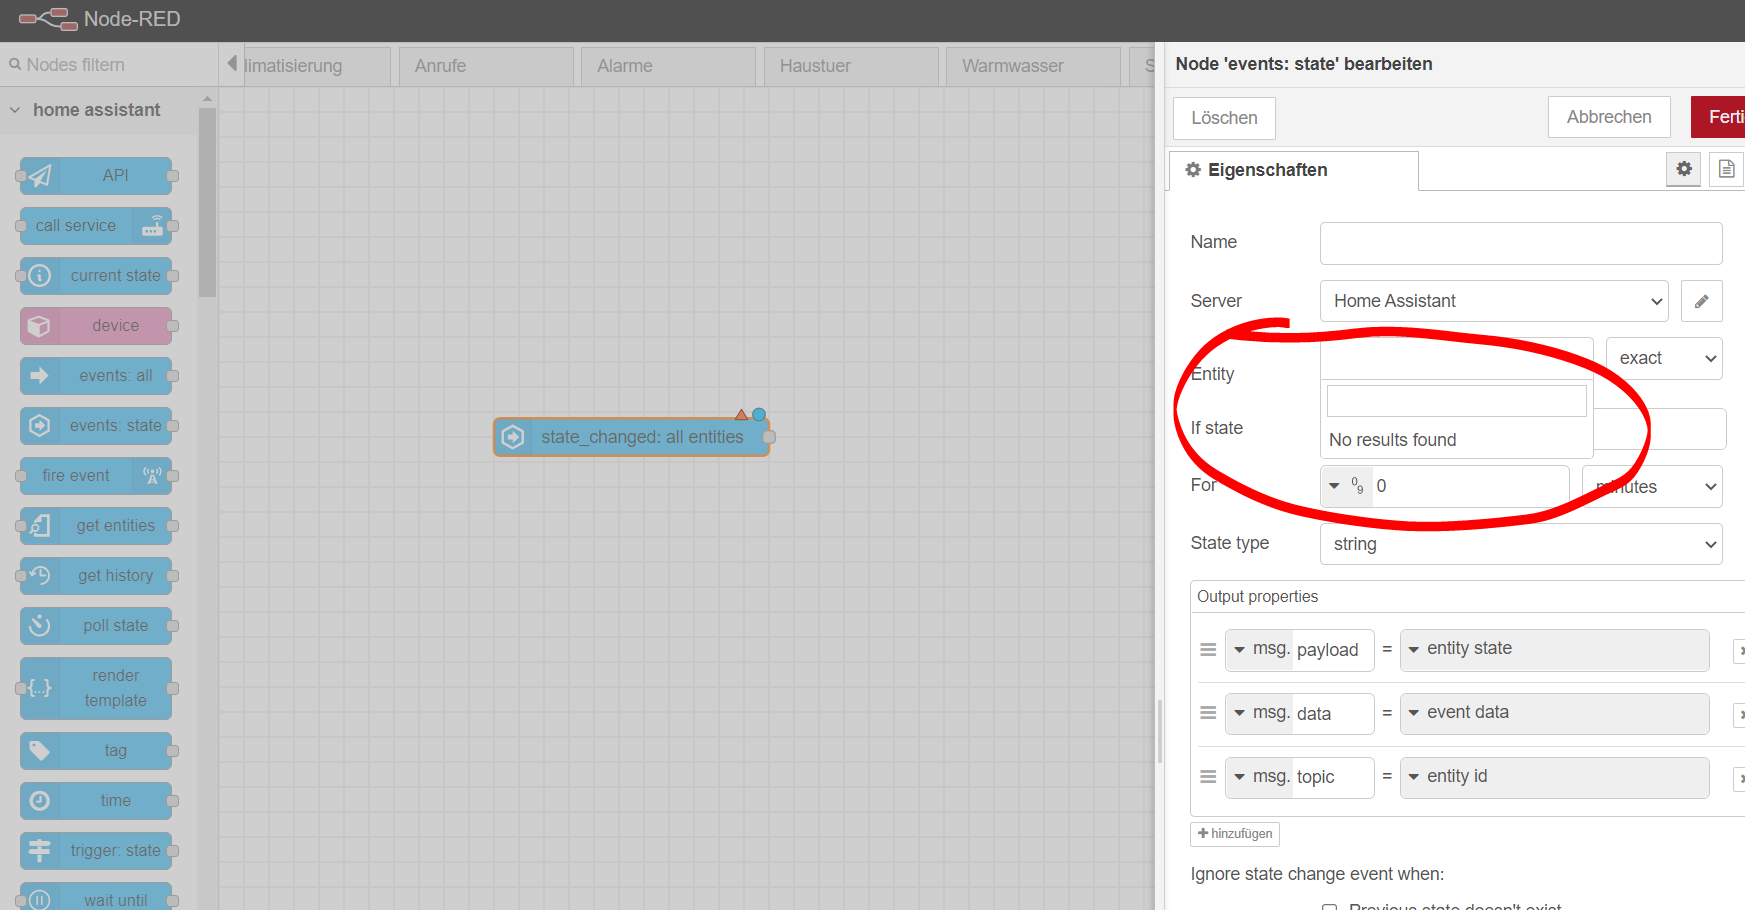Viewport: 1745px width, 910px height.
Task: Open the State type 'string' dropdown
Action: tap(1520, 543)
